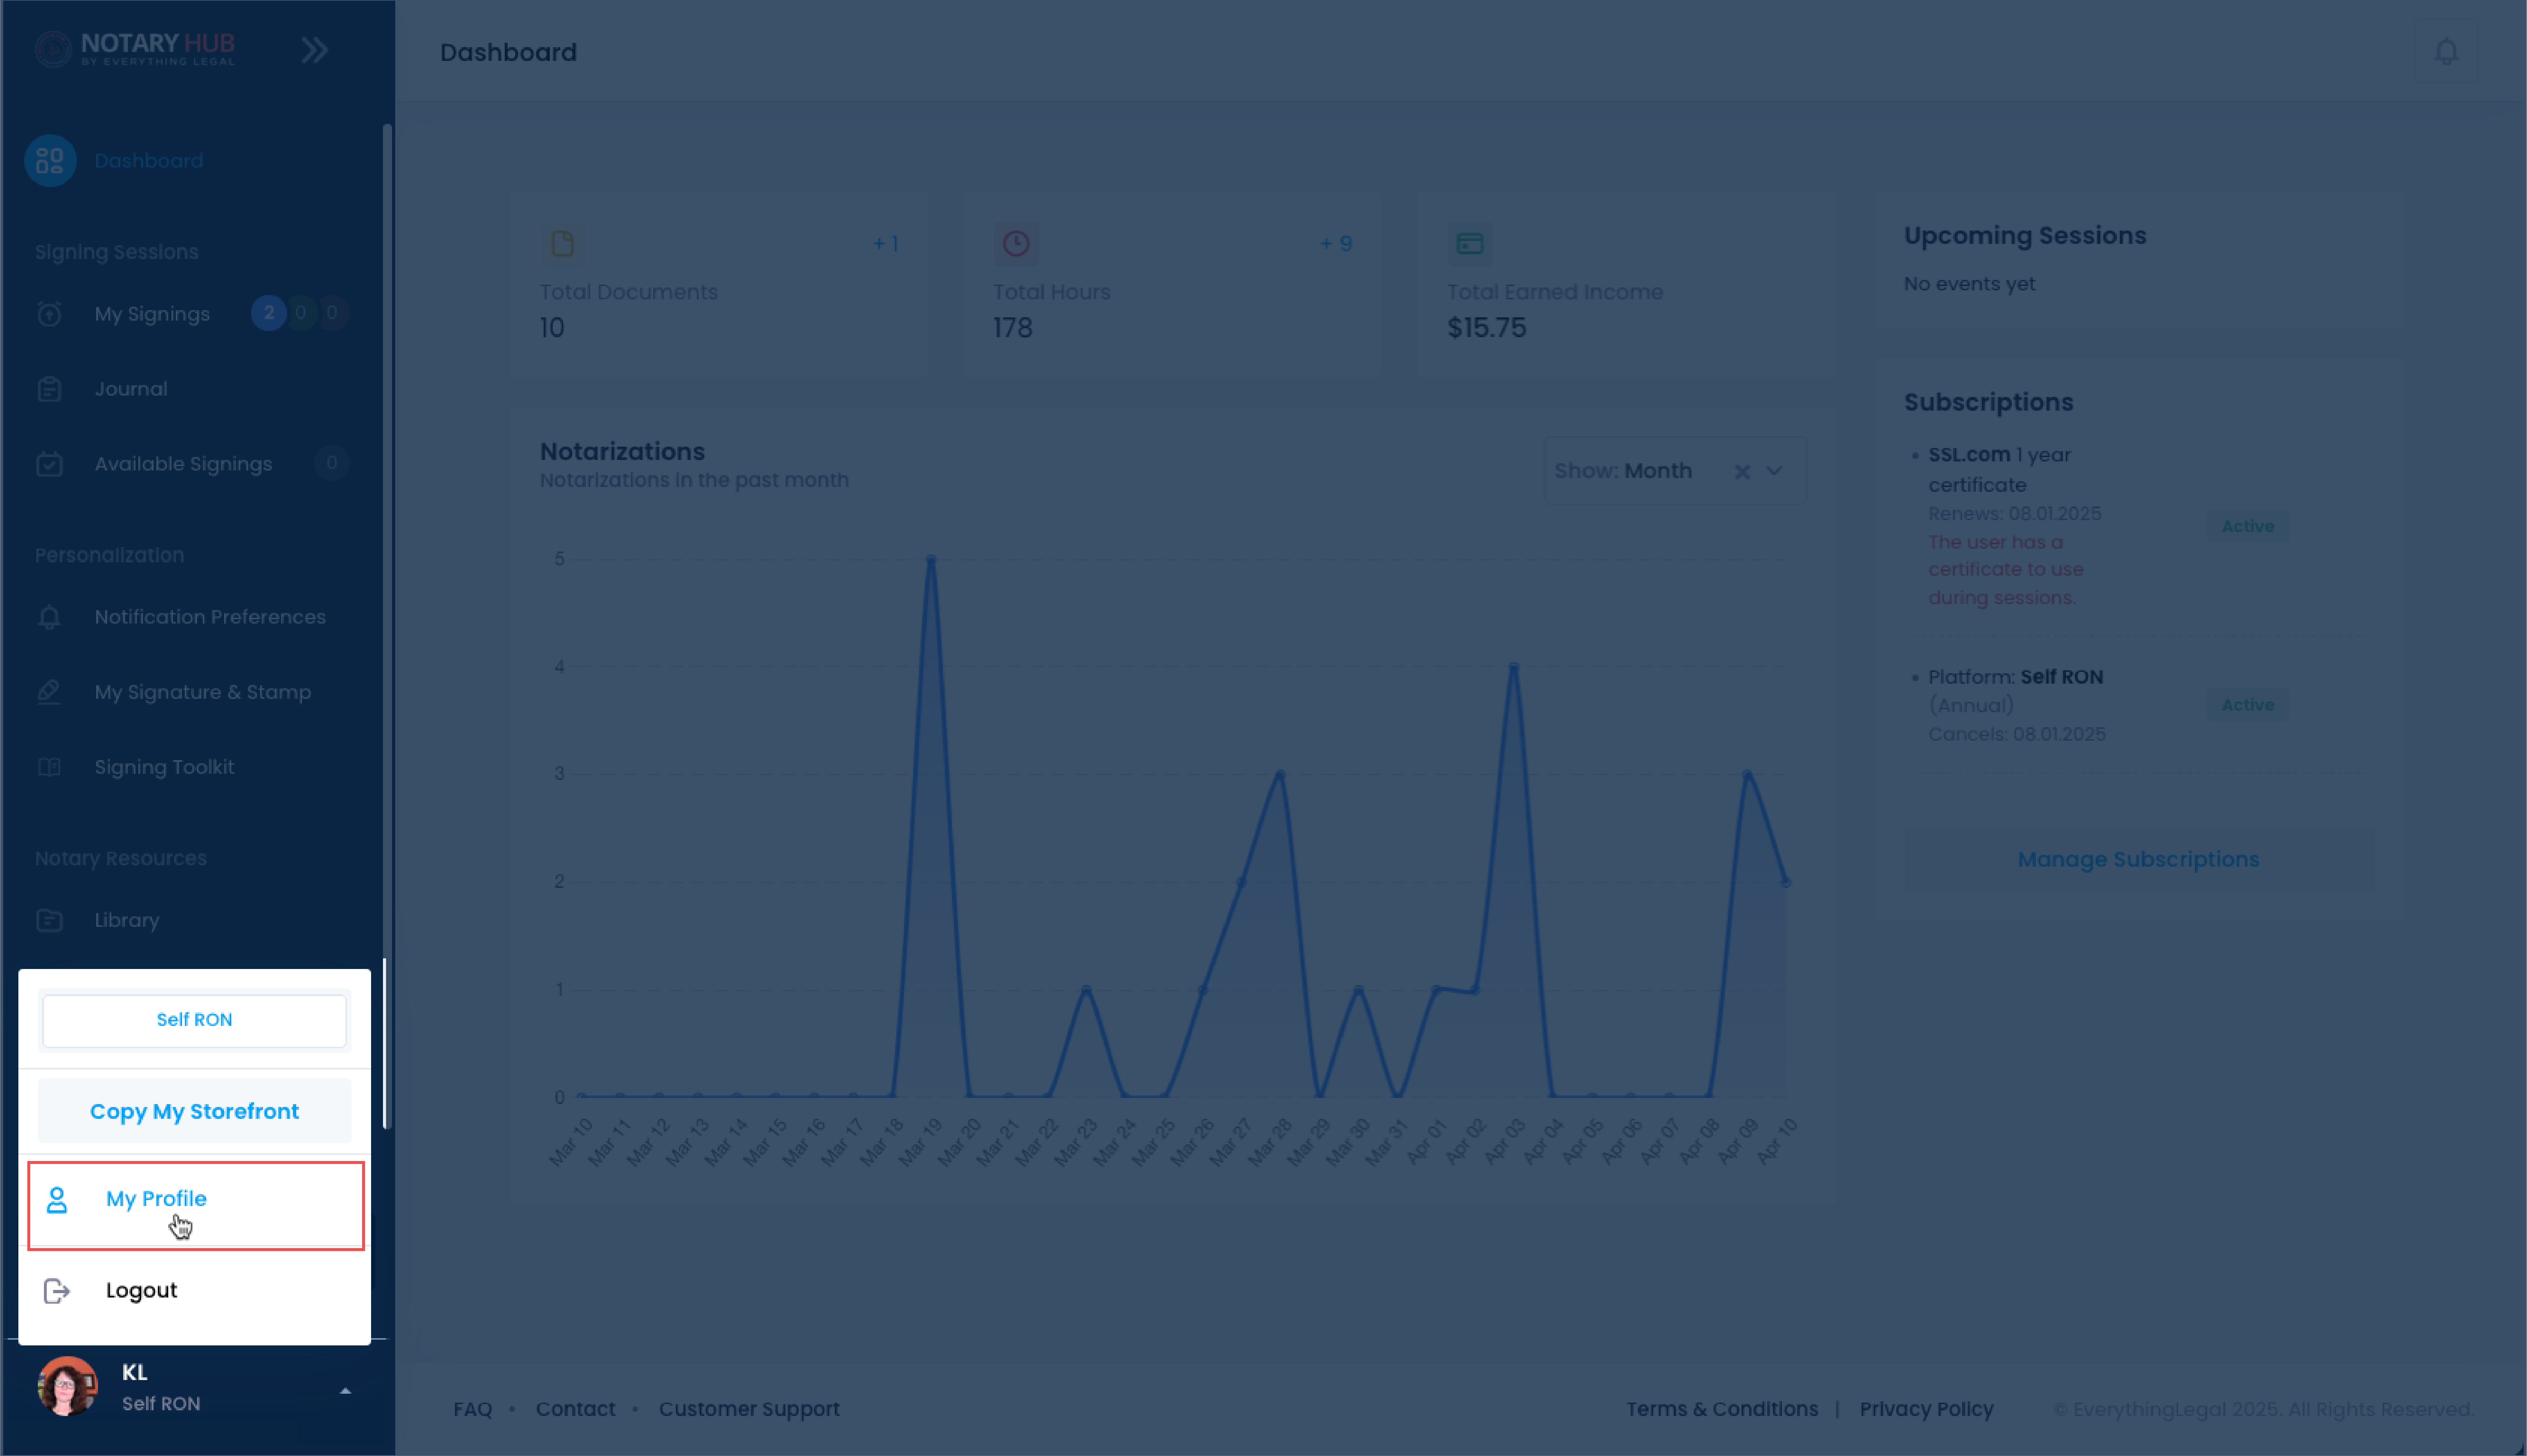Click the Apr 03 peak point on chart
The width and height of the screenshot is (2527, 1456).
click(x=1514, y=667)
